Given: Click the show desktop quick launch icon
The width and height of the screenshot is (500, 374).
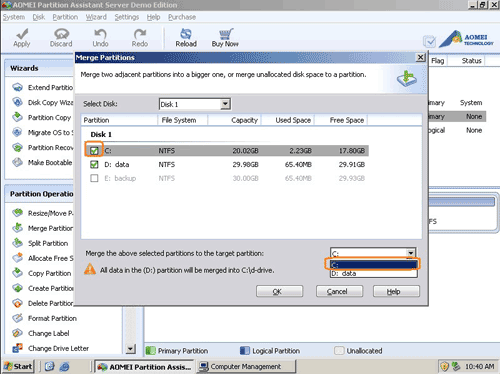Looking at the screenshot, I should pyautogui.click(x=50, y=367).
